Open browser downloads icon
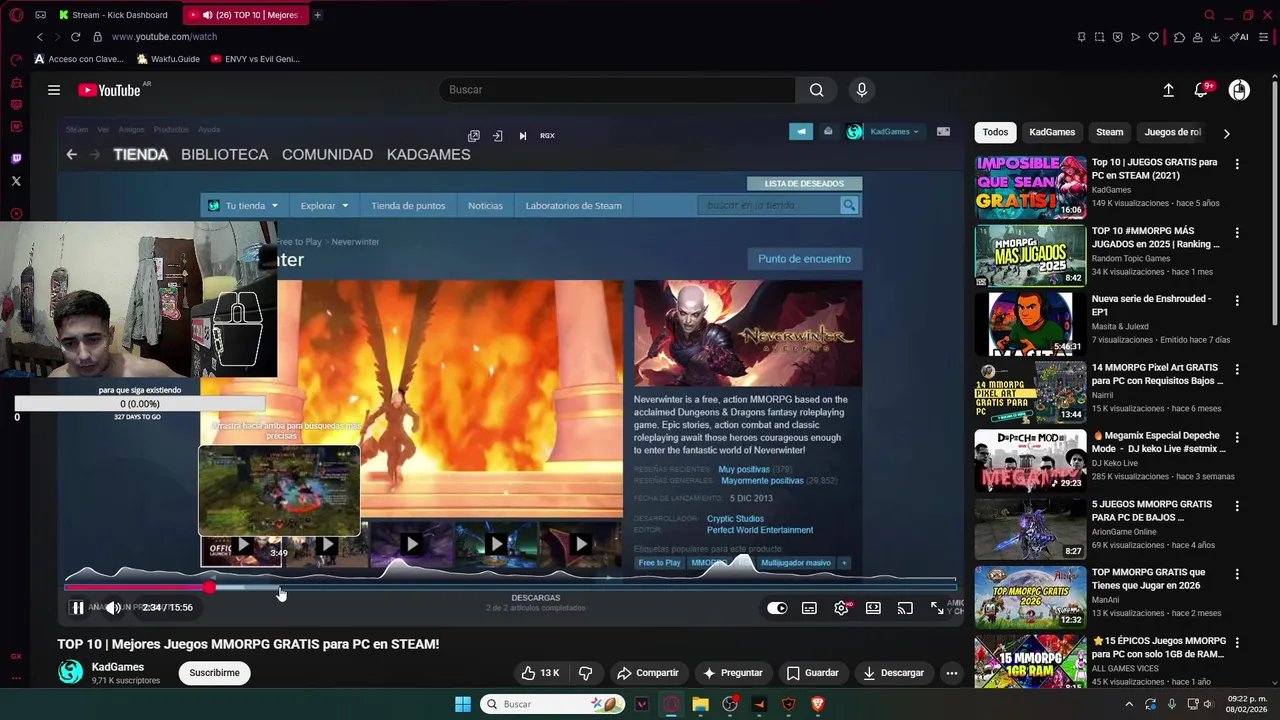Image resolution: width=1280 pixels, height=720 pixels. (x=1215, y=37)
